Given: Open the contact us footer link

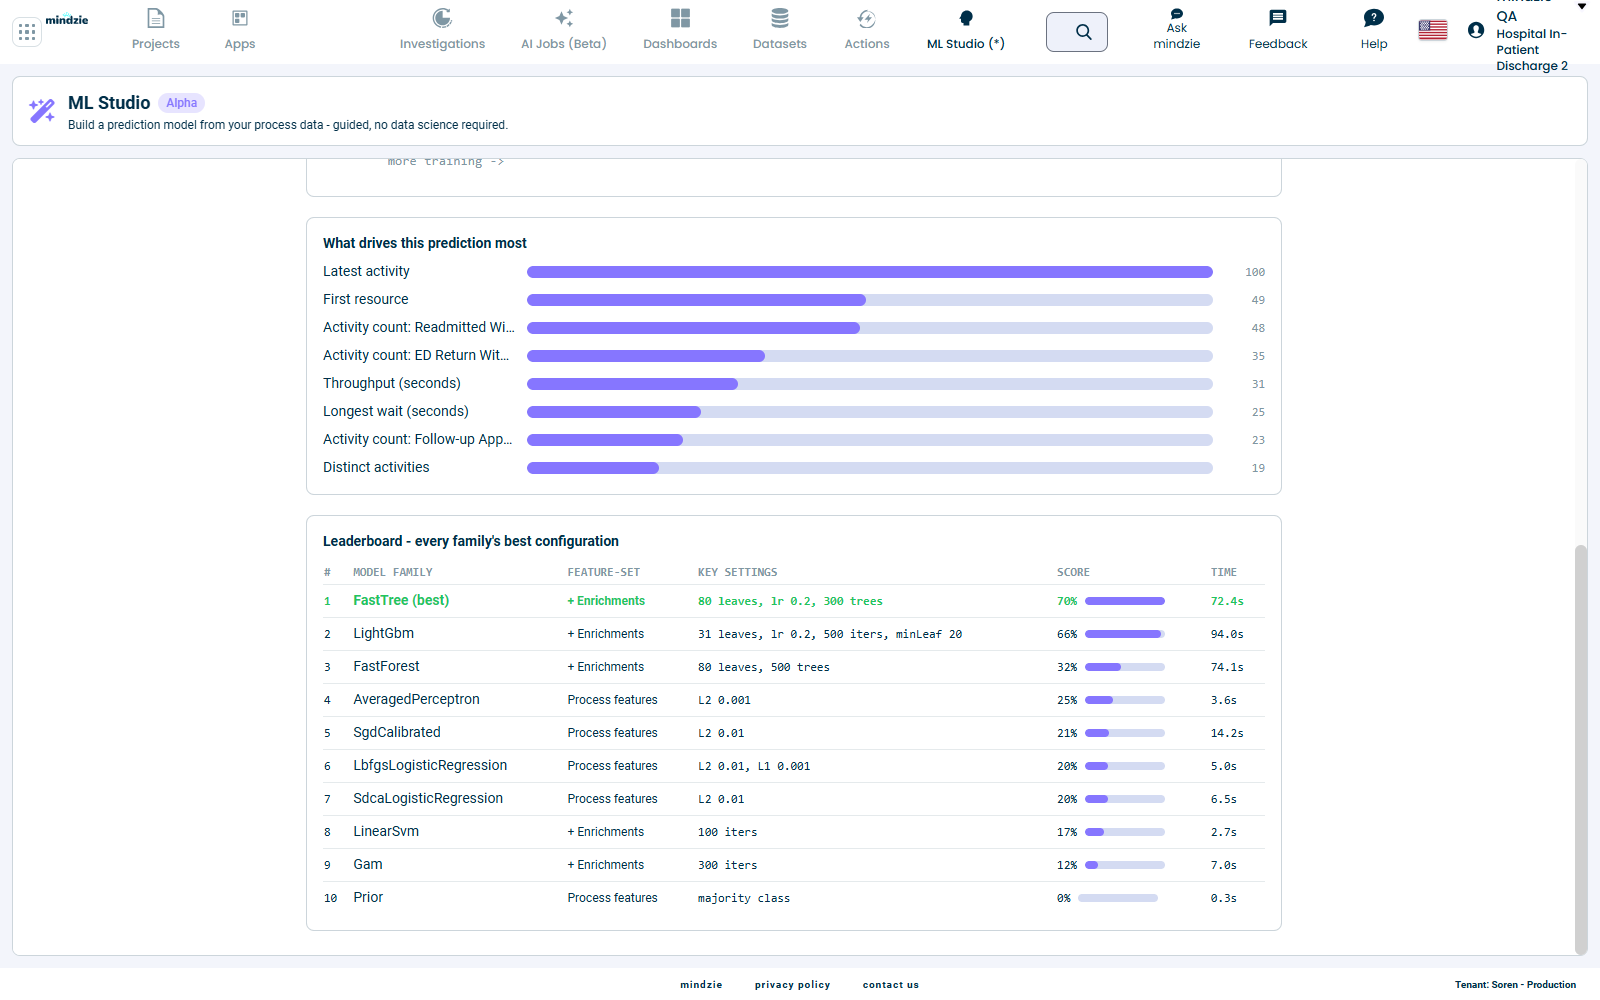Looking at the screenshot, I should click(891, 985).
